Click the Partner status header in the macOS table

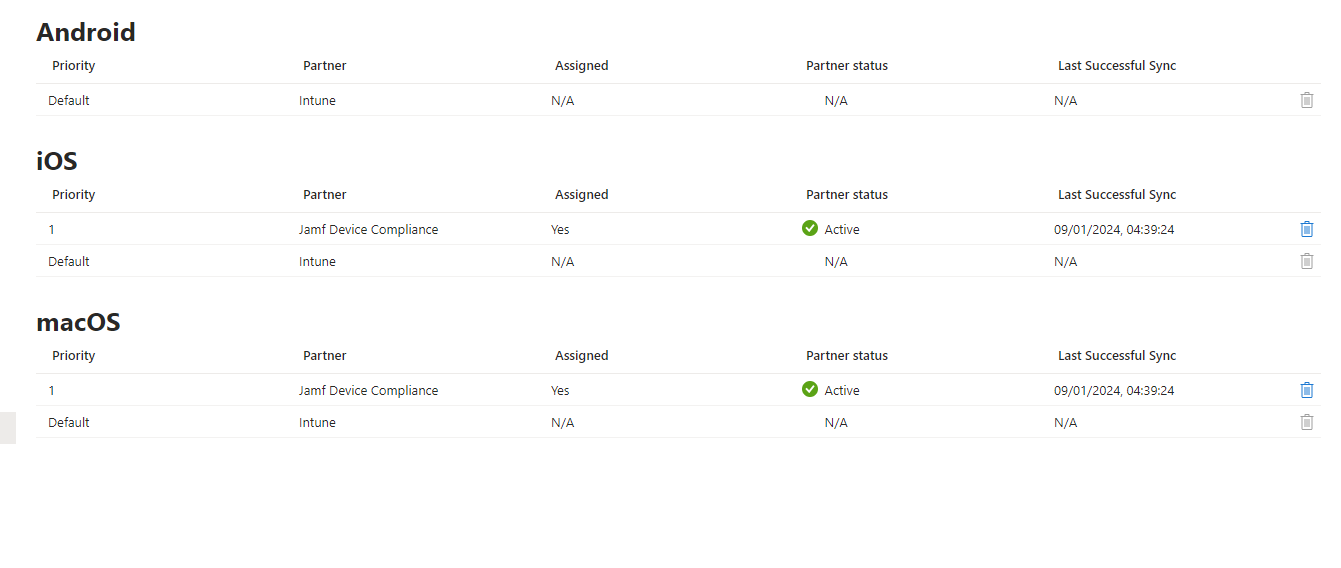click(847, 355)
